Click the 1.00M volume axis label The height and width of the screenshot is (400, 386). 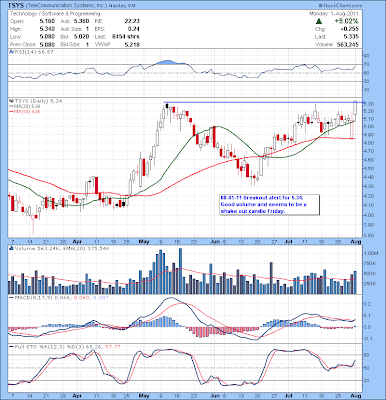coord(371,253)
